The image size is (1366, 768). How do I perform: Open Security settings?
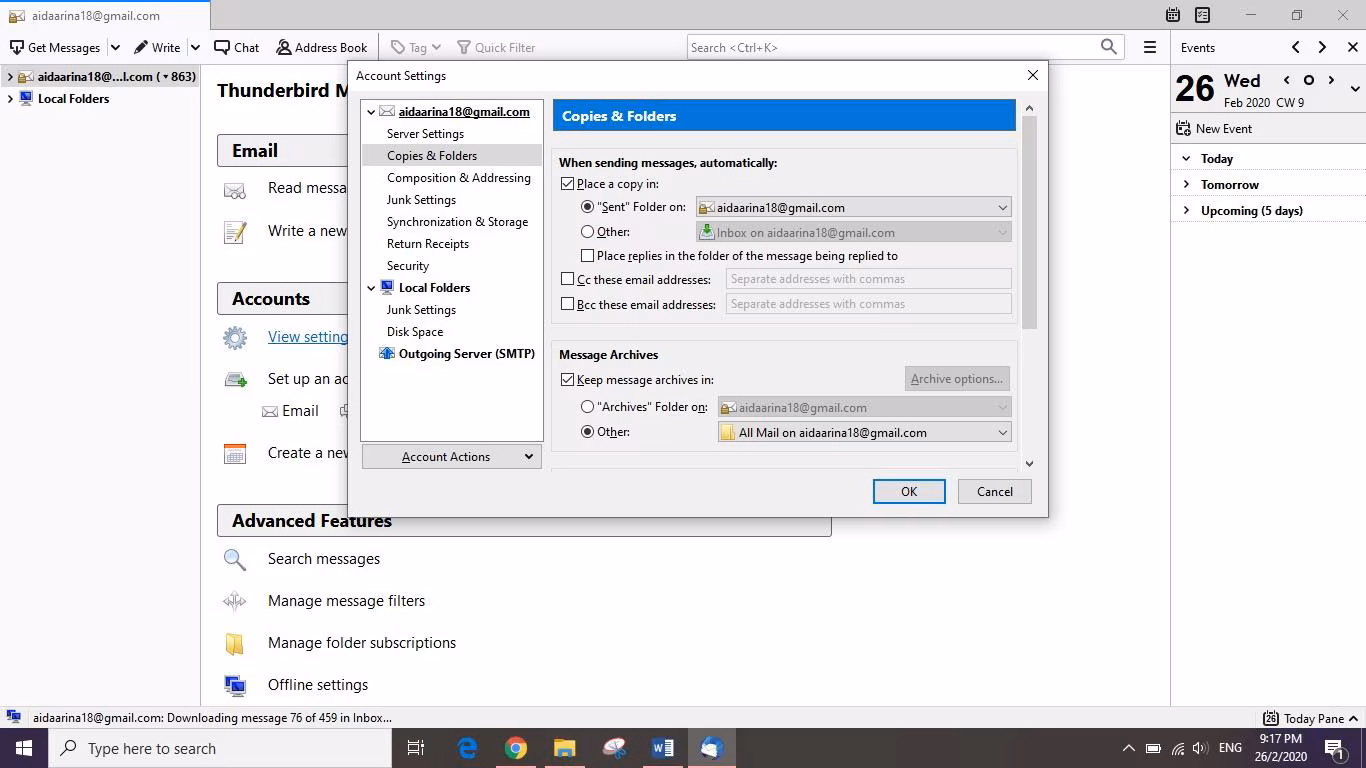(408, 266)
